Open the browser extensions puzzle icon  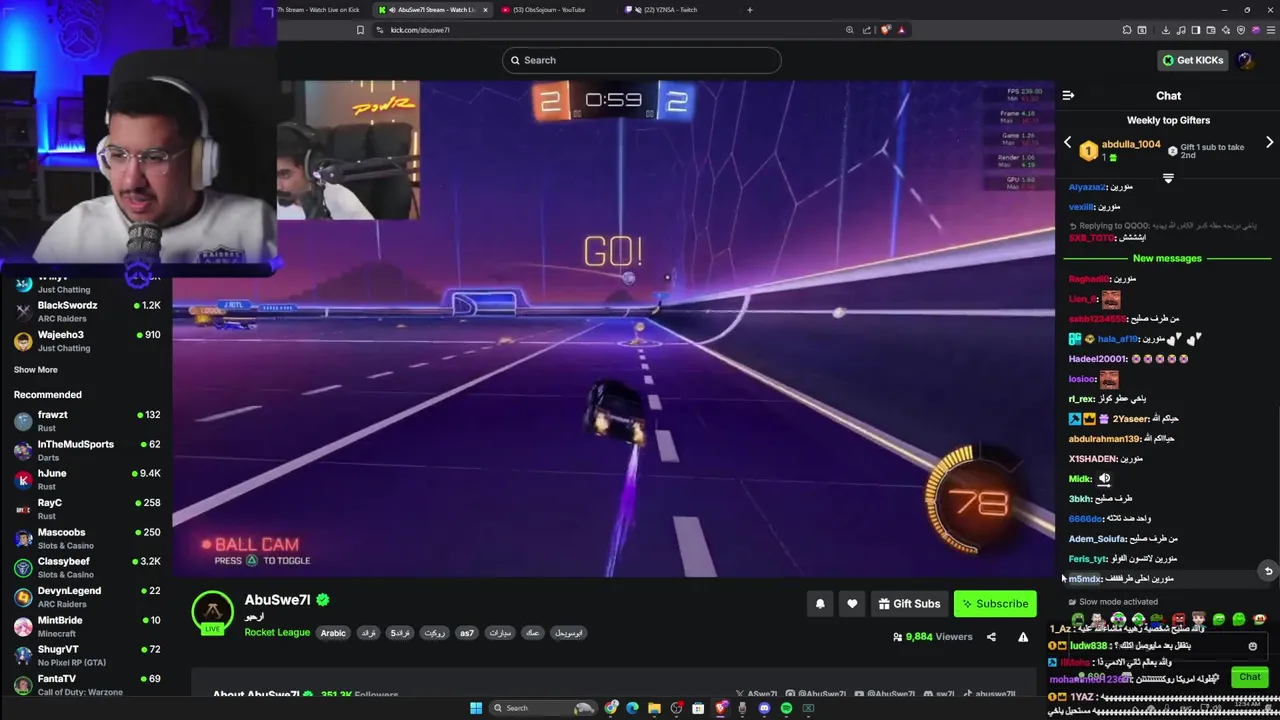[x=1127, y=30]
